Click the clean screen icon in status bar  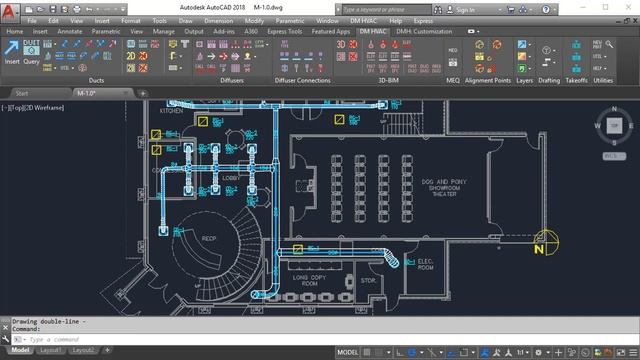click(621, 352)
